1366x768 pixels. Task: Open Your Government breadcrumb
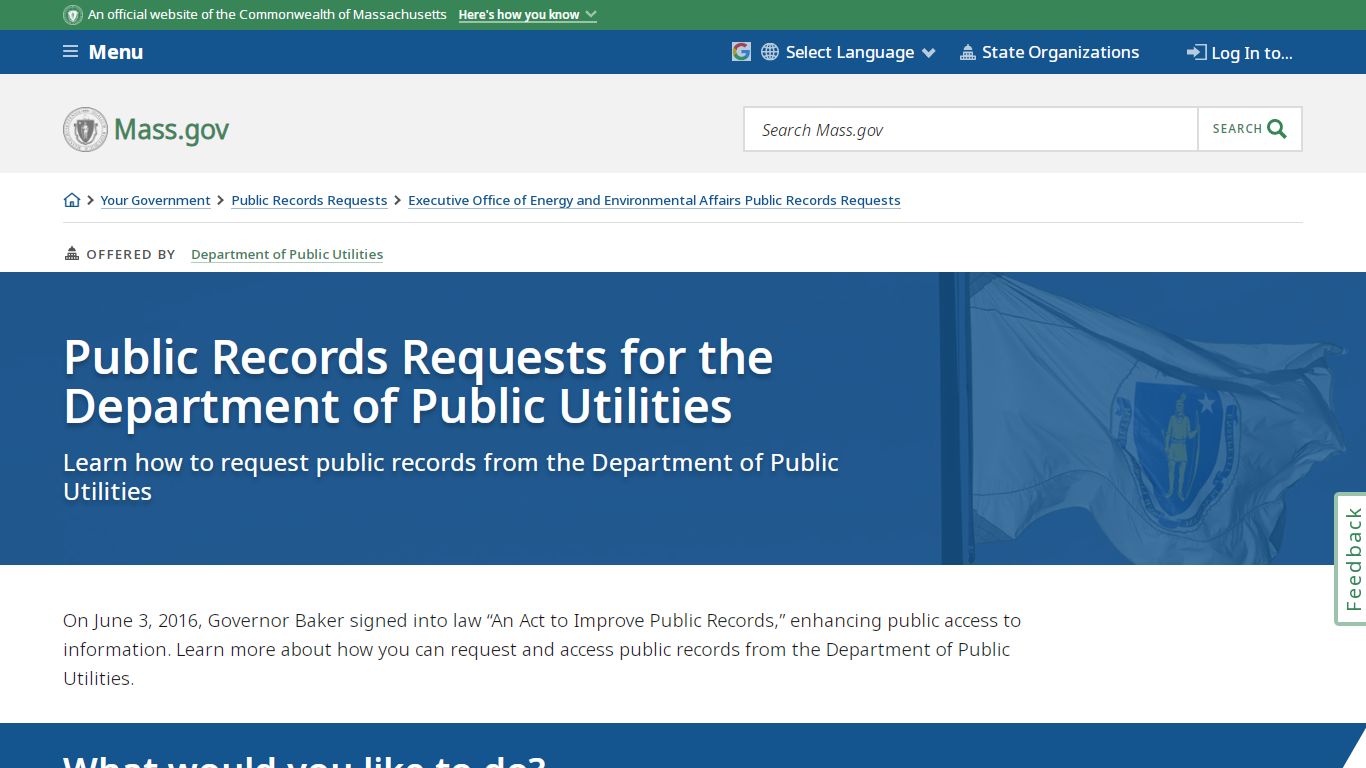point(155,200)
